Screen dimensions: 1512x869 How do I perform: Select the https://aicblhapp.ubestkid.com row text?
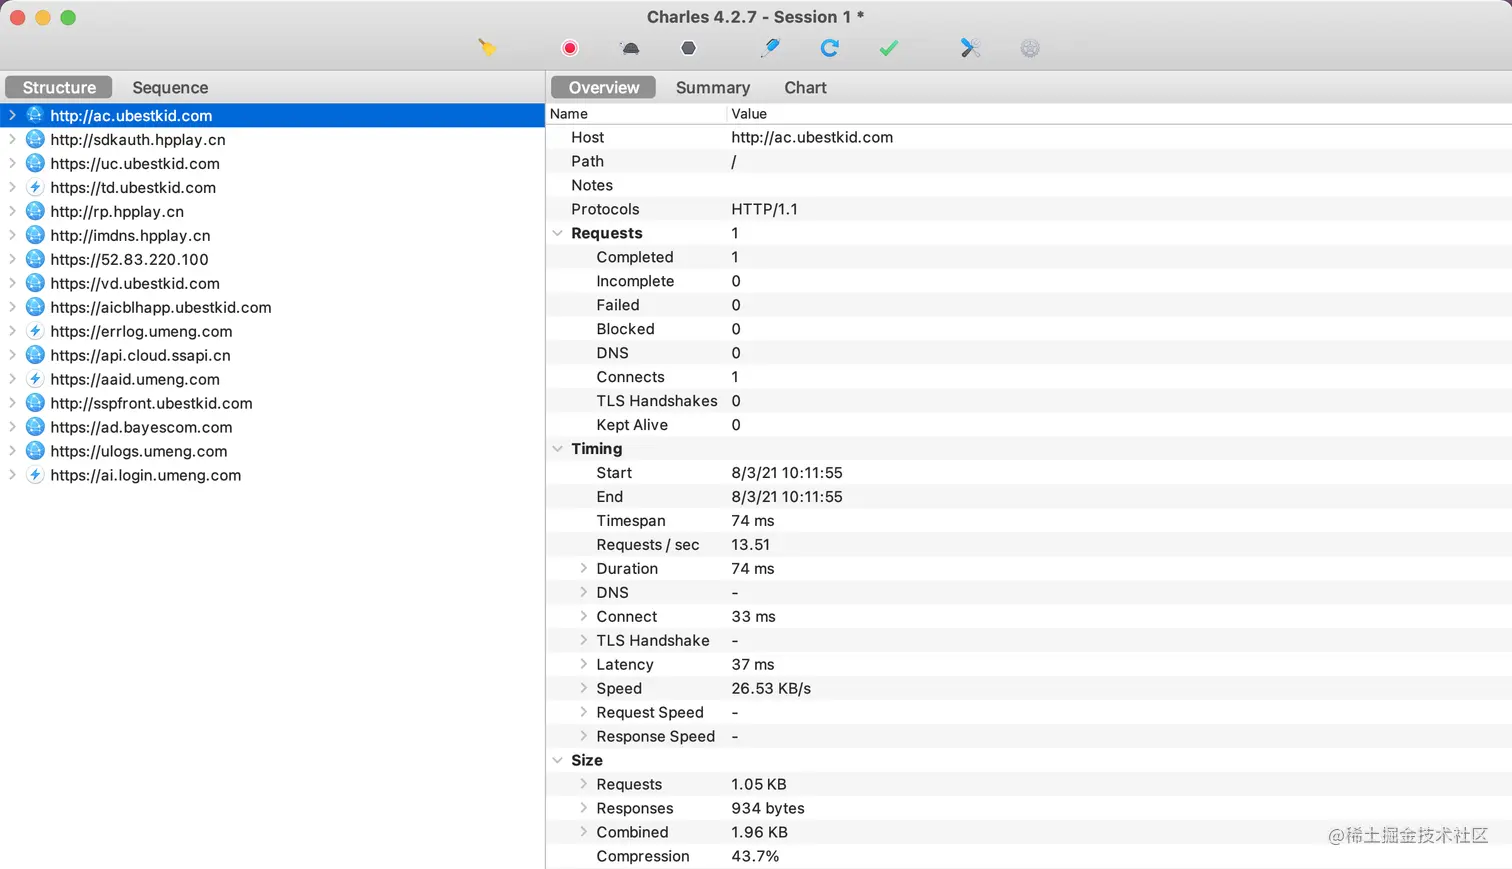point(161,307)
